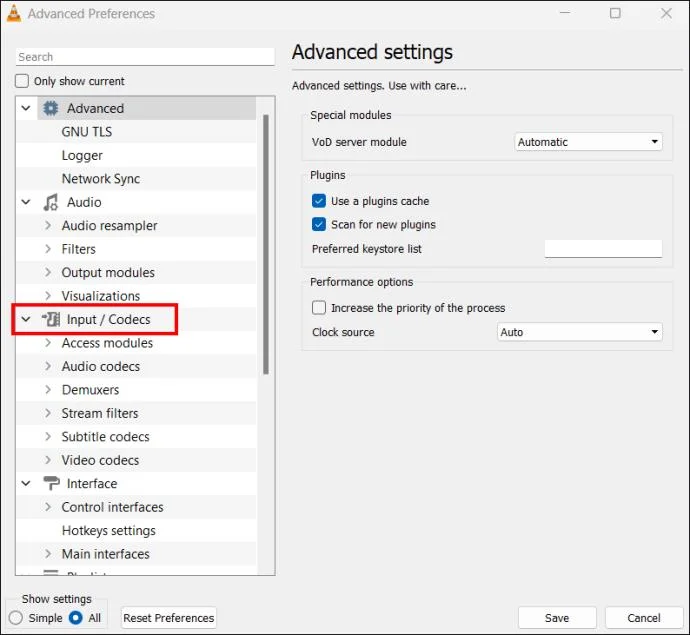Expand the Output modules node

coord(48,272)
